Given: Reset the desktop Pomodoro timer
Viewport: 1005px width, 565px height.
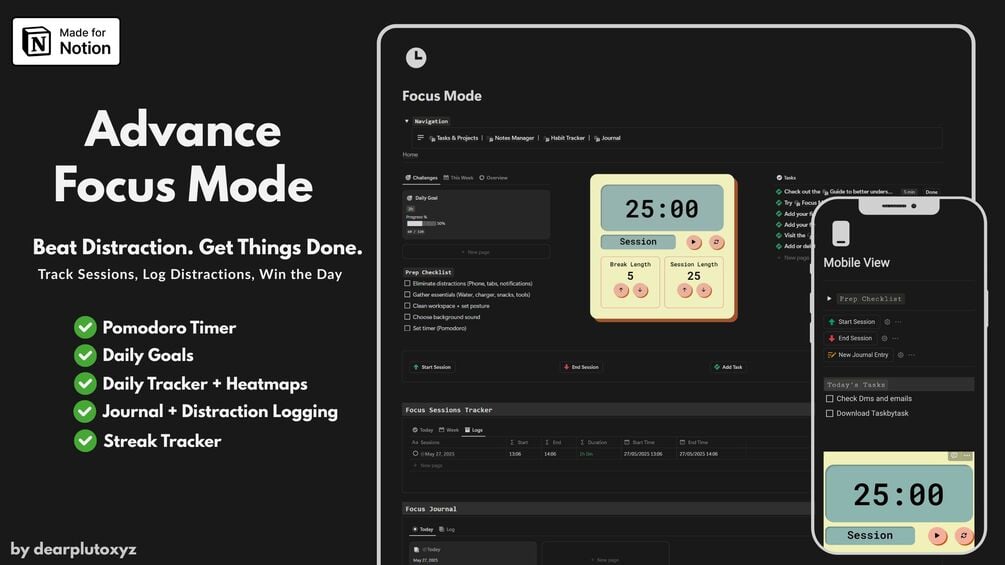Looking at the screenshot, I should 717,242.
